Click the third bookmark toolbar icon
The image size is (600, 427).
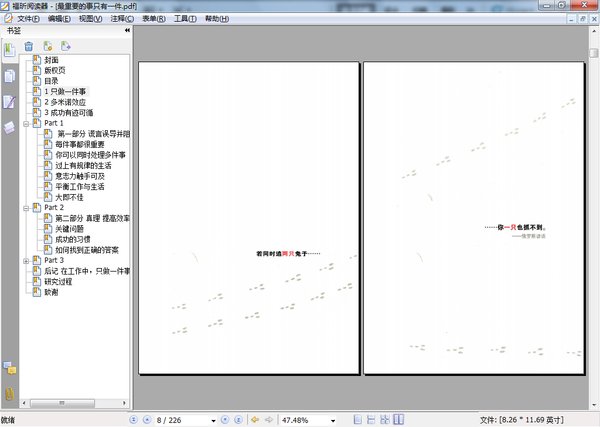66,46
